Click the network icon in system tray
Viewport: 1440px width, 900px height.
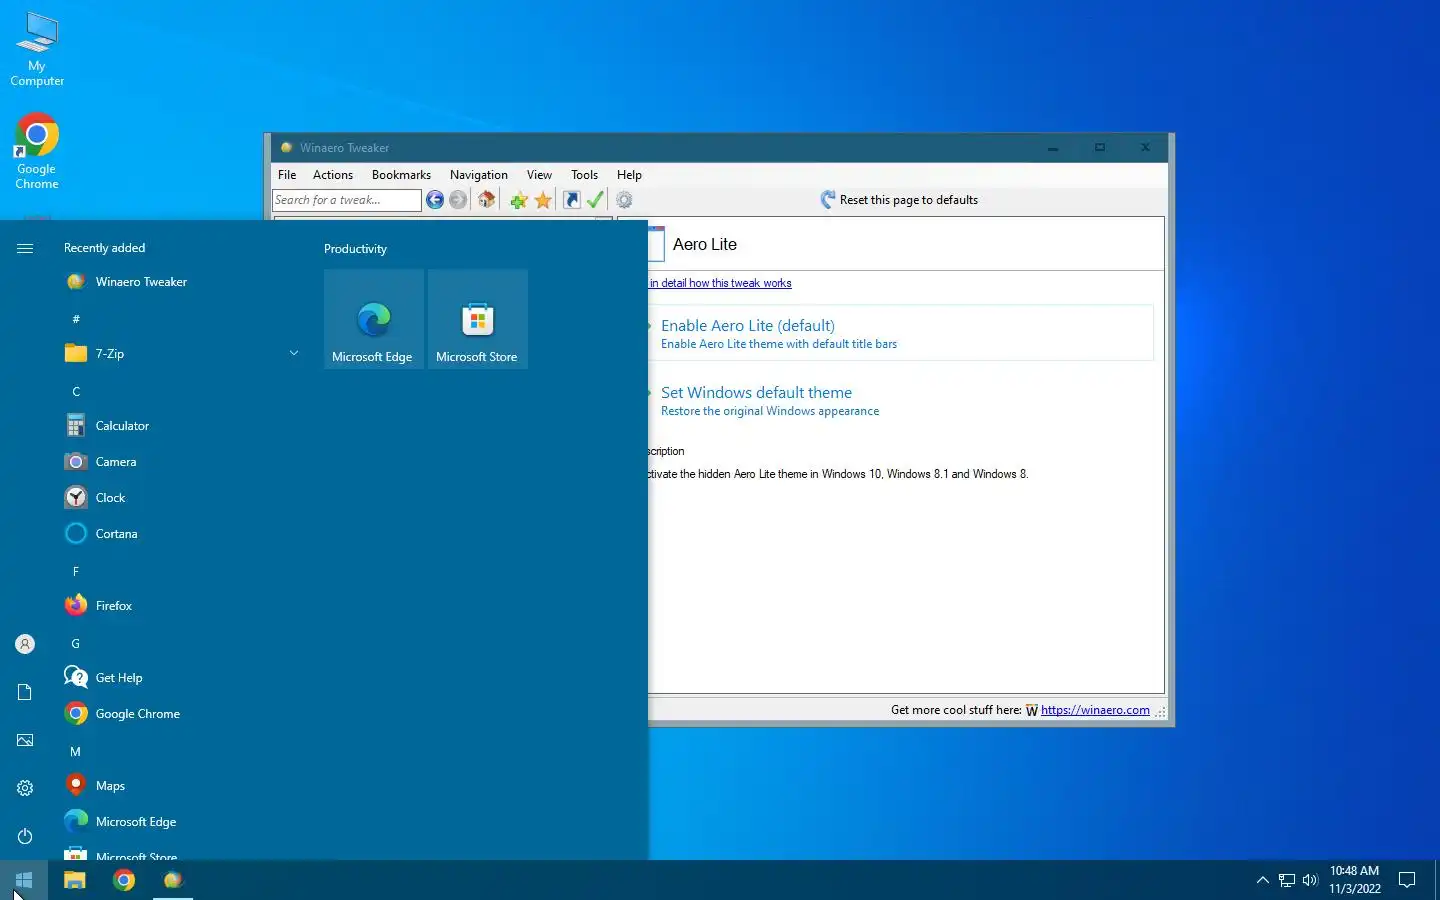point(1287,880)
